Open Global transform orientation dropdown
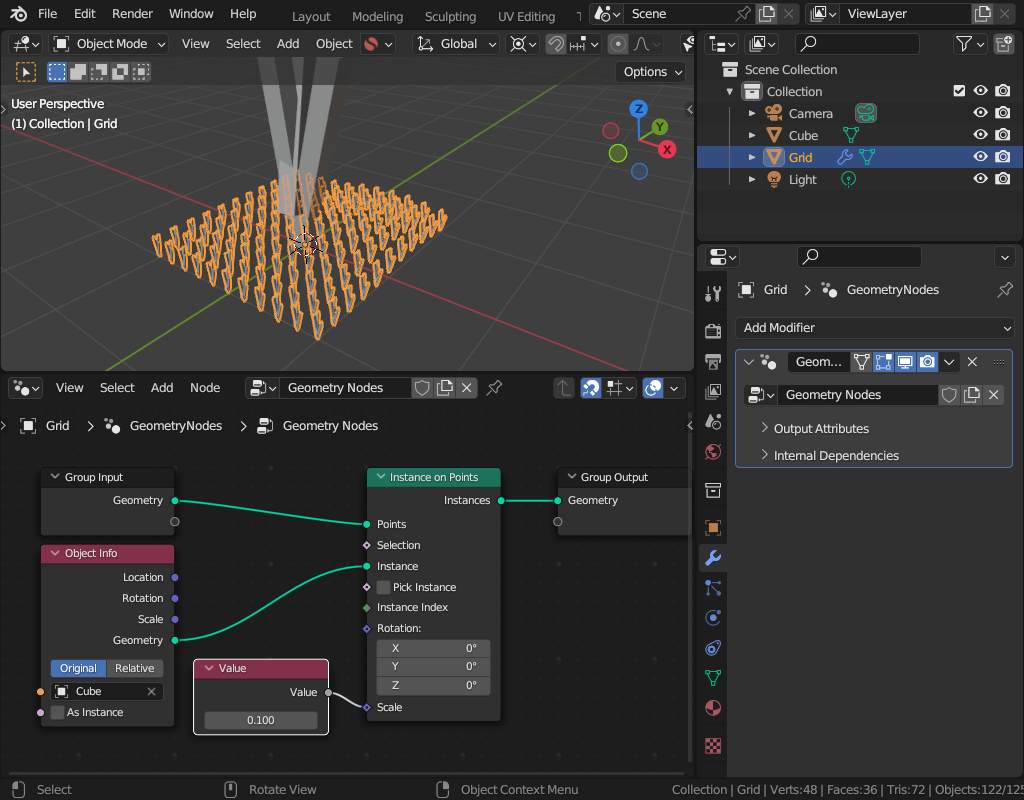1024x800 pixels. (x=457, y=44)
